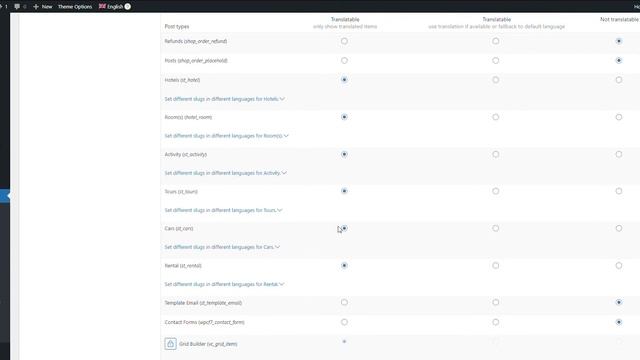Select Not translatable for Template Email
Viewport: 640px width, 360px height.
pyautogui.click(x=619, y=302)
